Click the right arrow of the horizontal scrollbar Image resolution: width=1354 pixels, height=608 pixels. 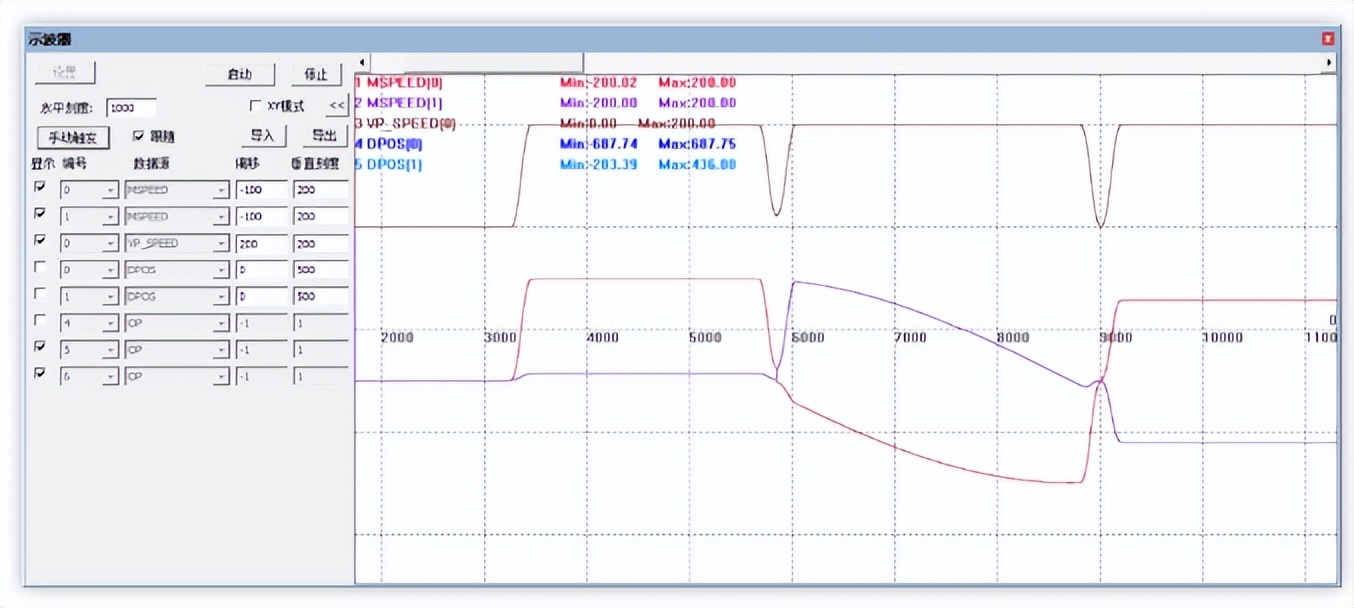point(1329,62)
